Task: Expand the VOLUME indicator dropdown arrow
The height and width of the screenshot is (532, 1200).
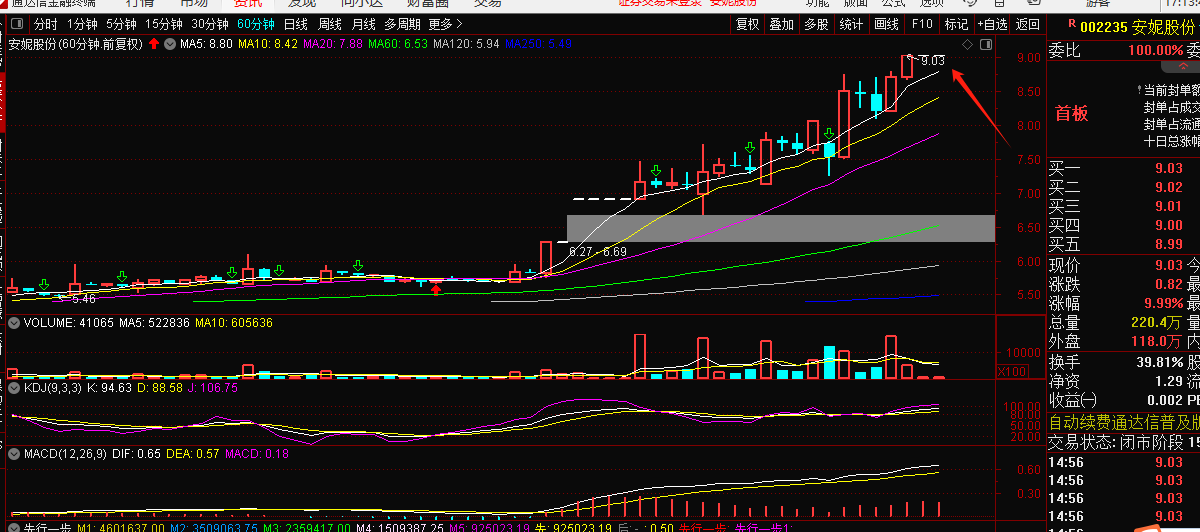Action: [x=13, y=324]
